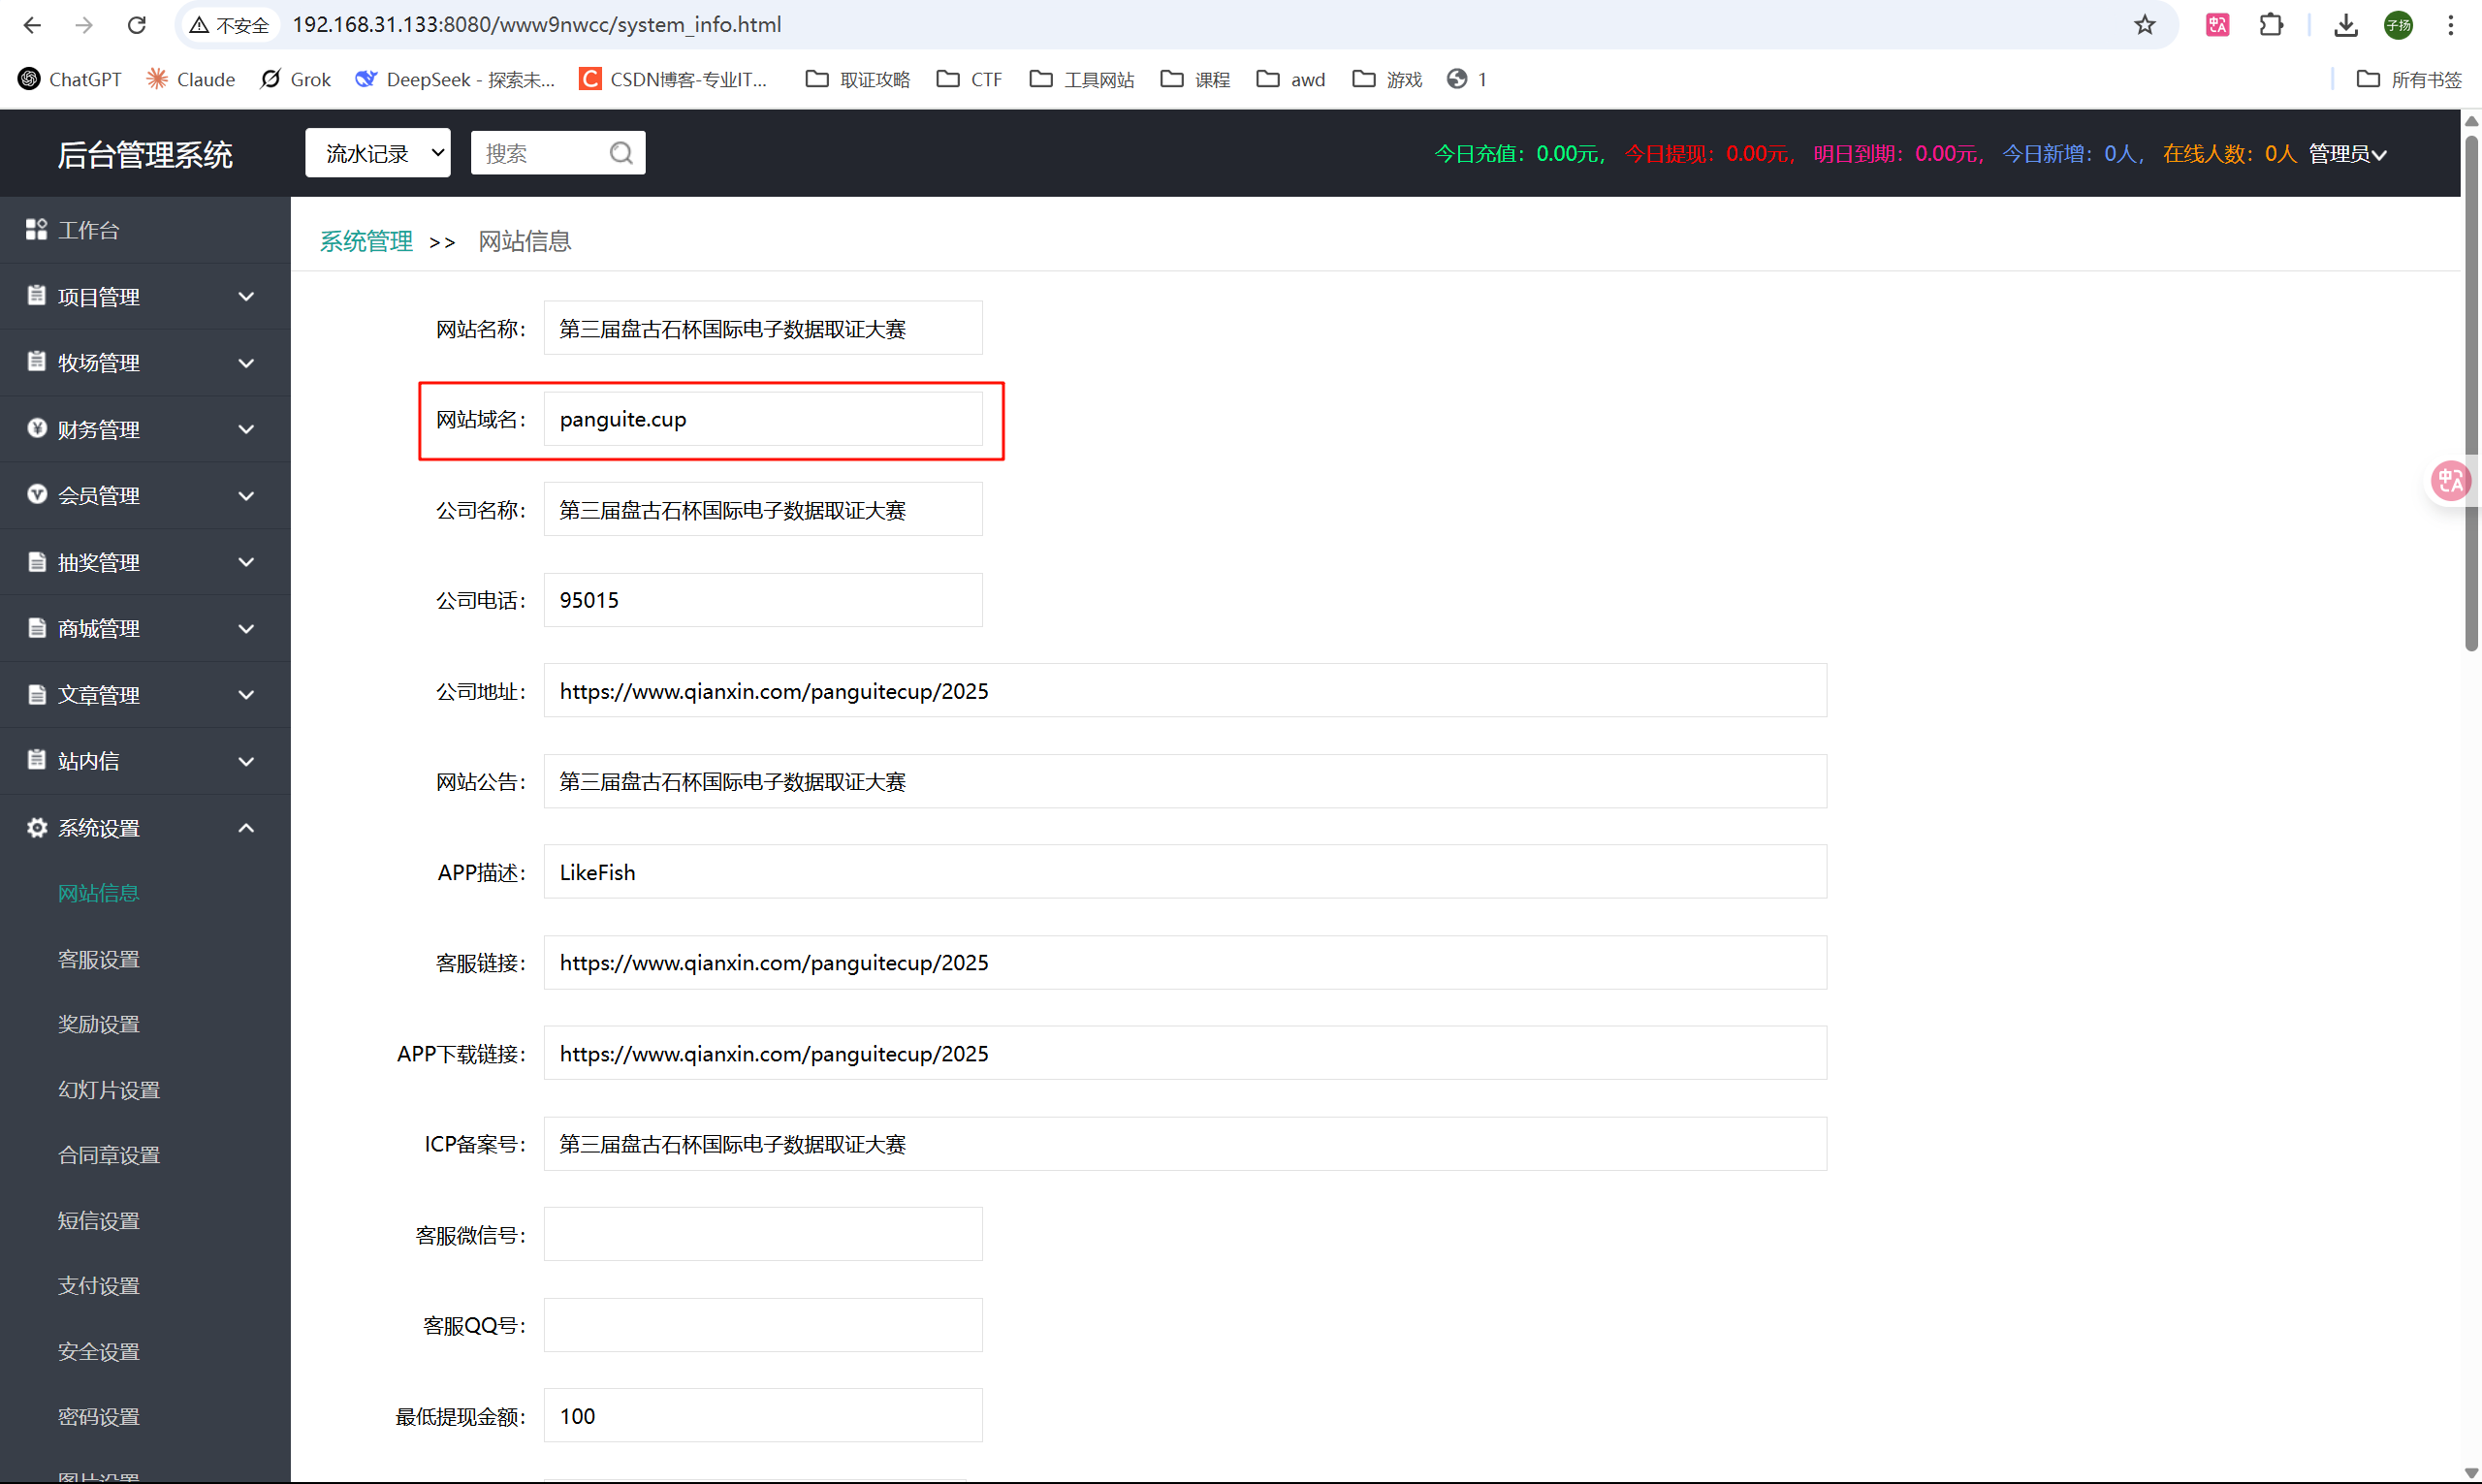Expand the 项目管理 menu
This screenshot has height=1484, width=2482.
click(x=145, y=297)
